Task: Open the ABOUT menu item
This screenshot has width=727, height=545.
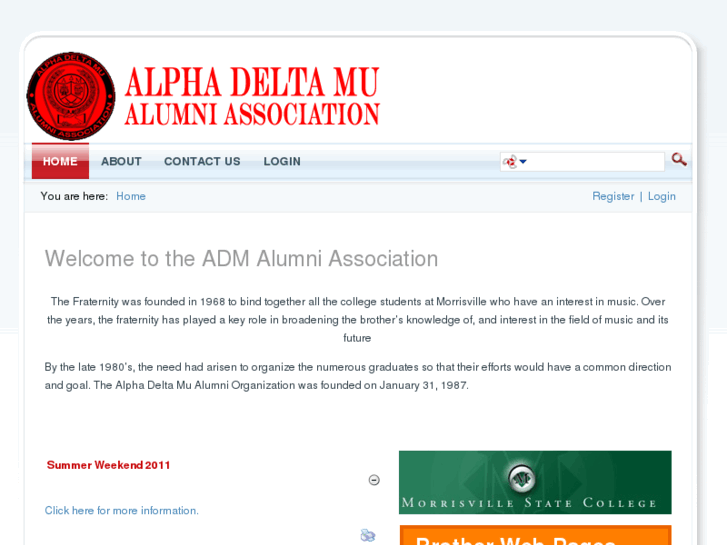Action: click(x=121, y=161)
